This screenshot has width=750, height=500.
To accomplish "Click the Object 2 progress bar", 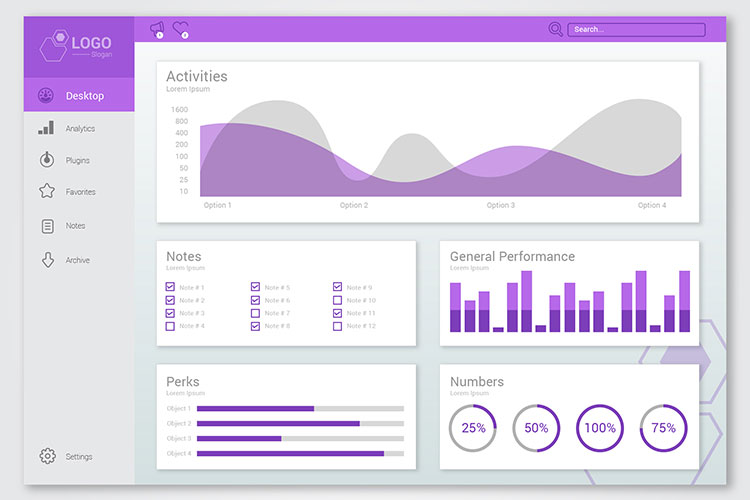I will [300, 423].
